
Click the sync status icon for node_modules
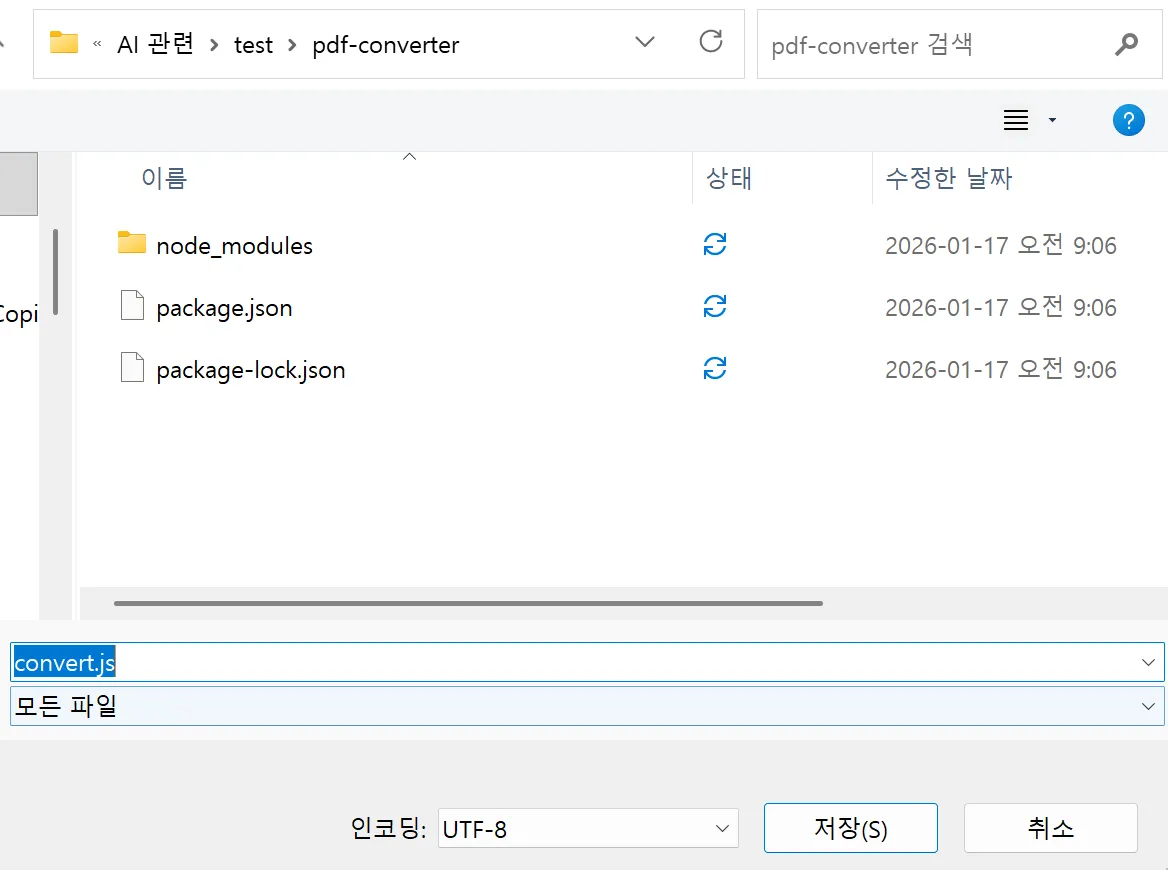[714, 245]
